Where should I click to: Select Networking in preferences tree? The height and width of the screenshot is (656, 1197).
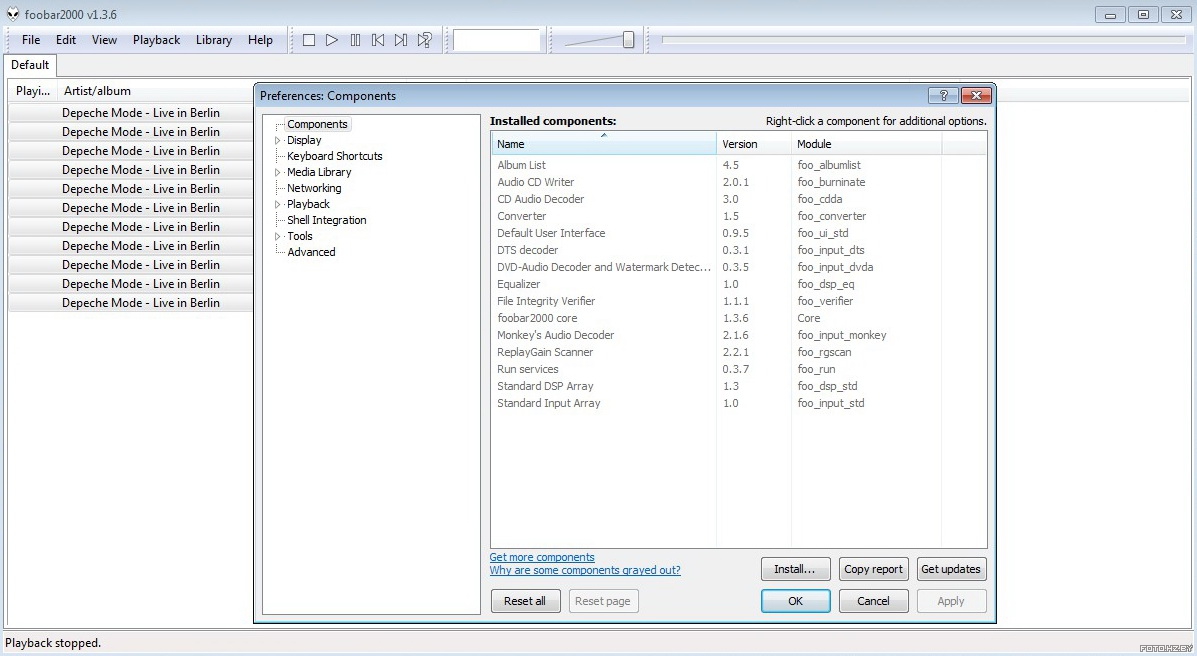coord(315,188)
